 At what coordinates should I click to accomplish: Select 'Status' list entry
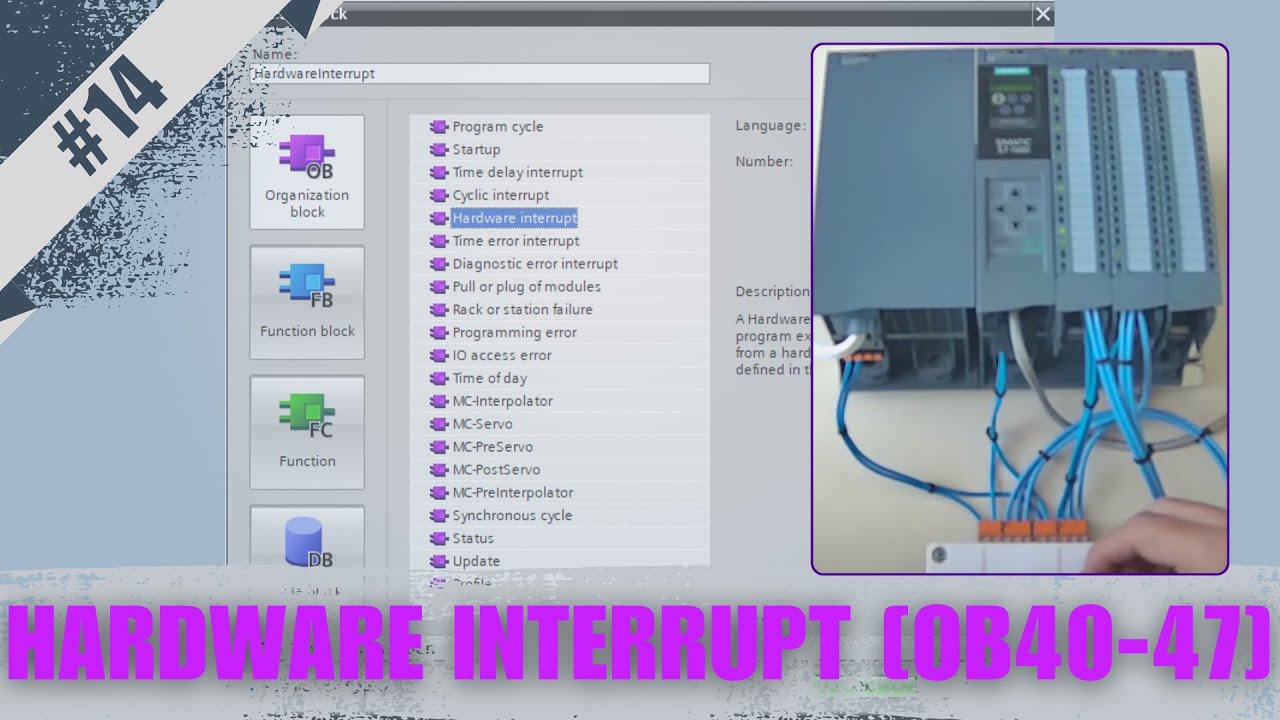coord(473,539)
